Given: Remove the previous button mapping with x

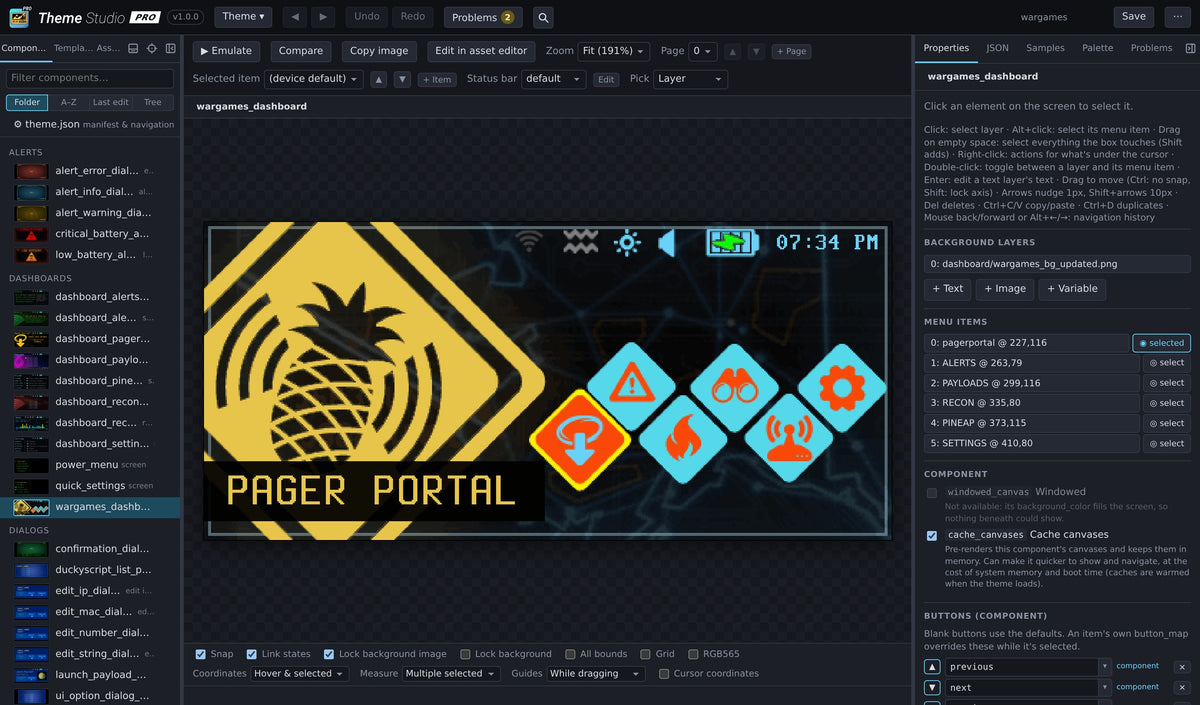Looking at the screenshot, I should [x=1181, y=667].
